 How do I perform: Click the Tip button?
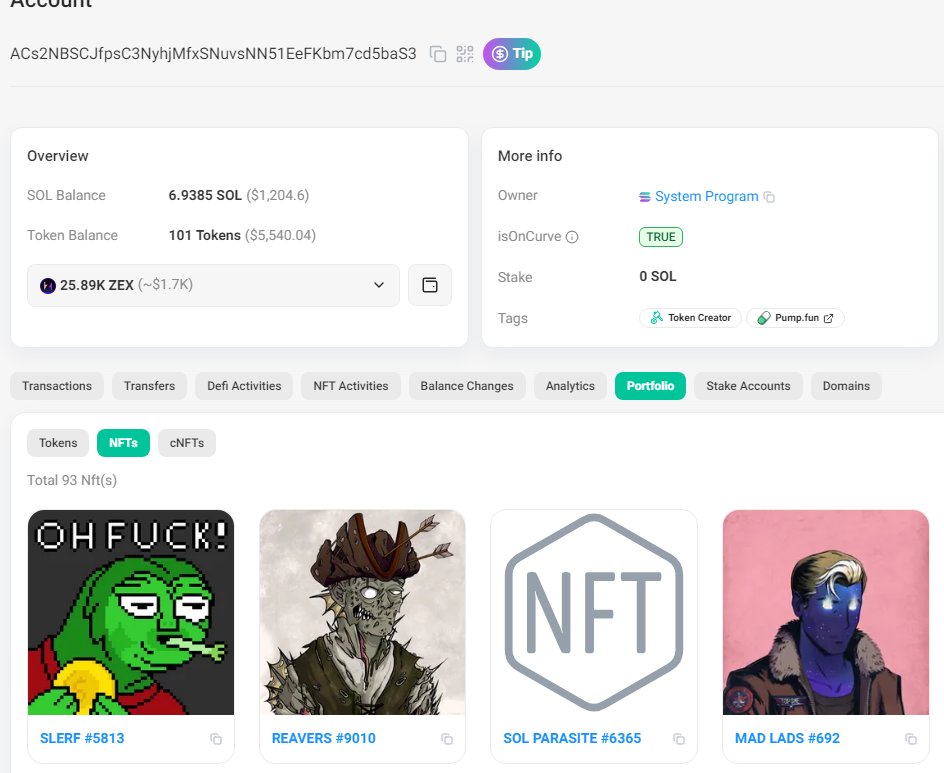click(512, 54)
